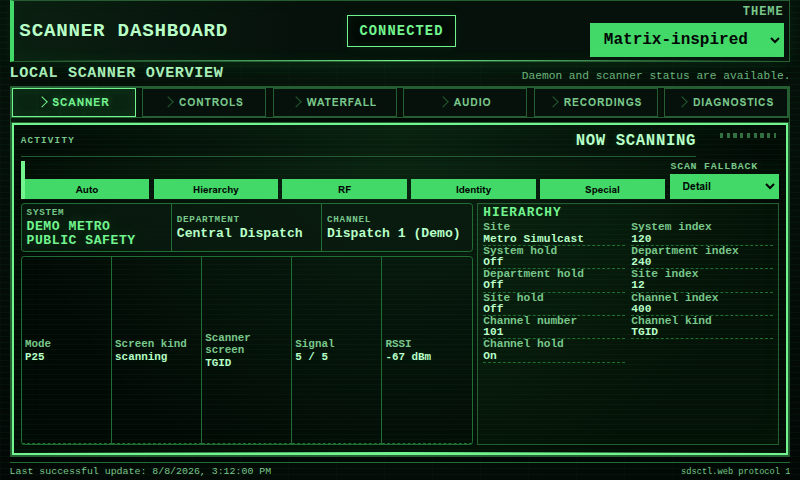Click the Screen kind scanning cell
Screen dimensions: 800x480
pyautogui.click(x=156, y=350)
